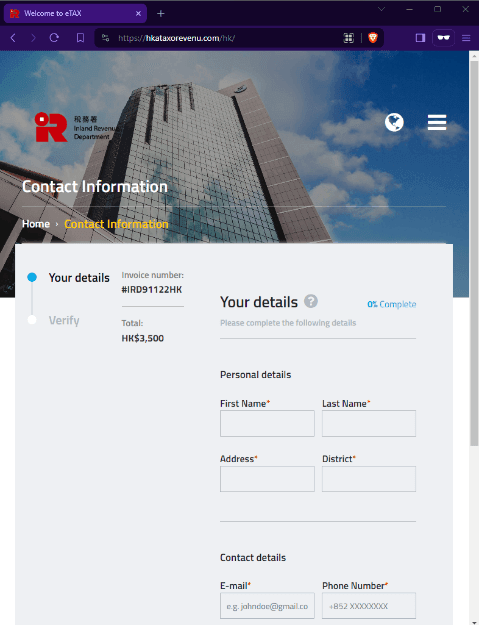479x625 pixels.
Task: Follow the Home breadcrumb link
Action: pos(36,224)
